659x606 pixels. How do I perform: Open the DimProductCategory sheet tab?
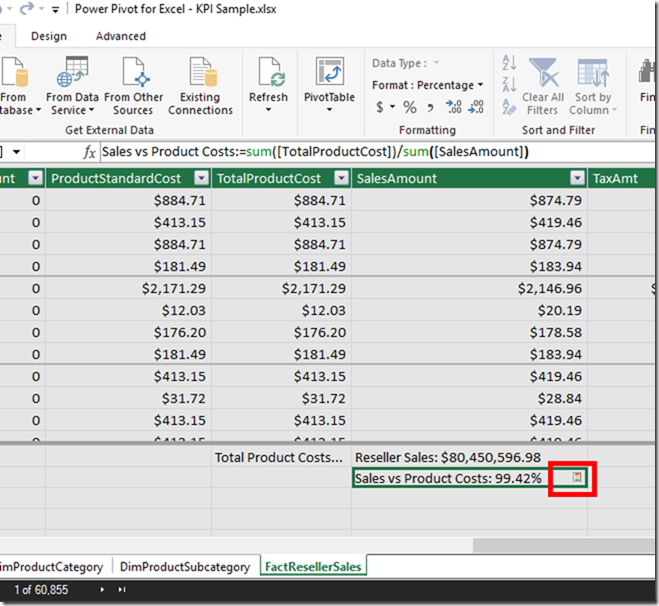tap(51, 566)
